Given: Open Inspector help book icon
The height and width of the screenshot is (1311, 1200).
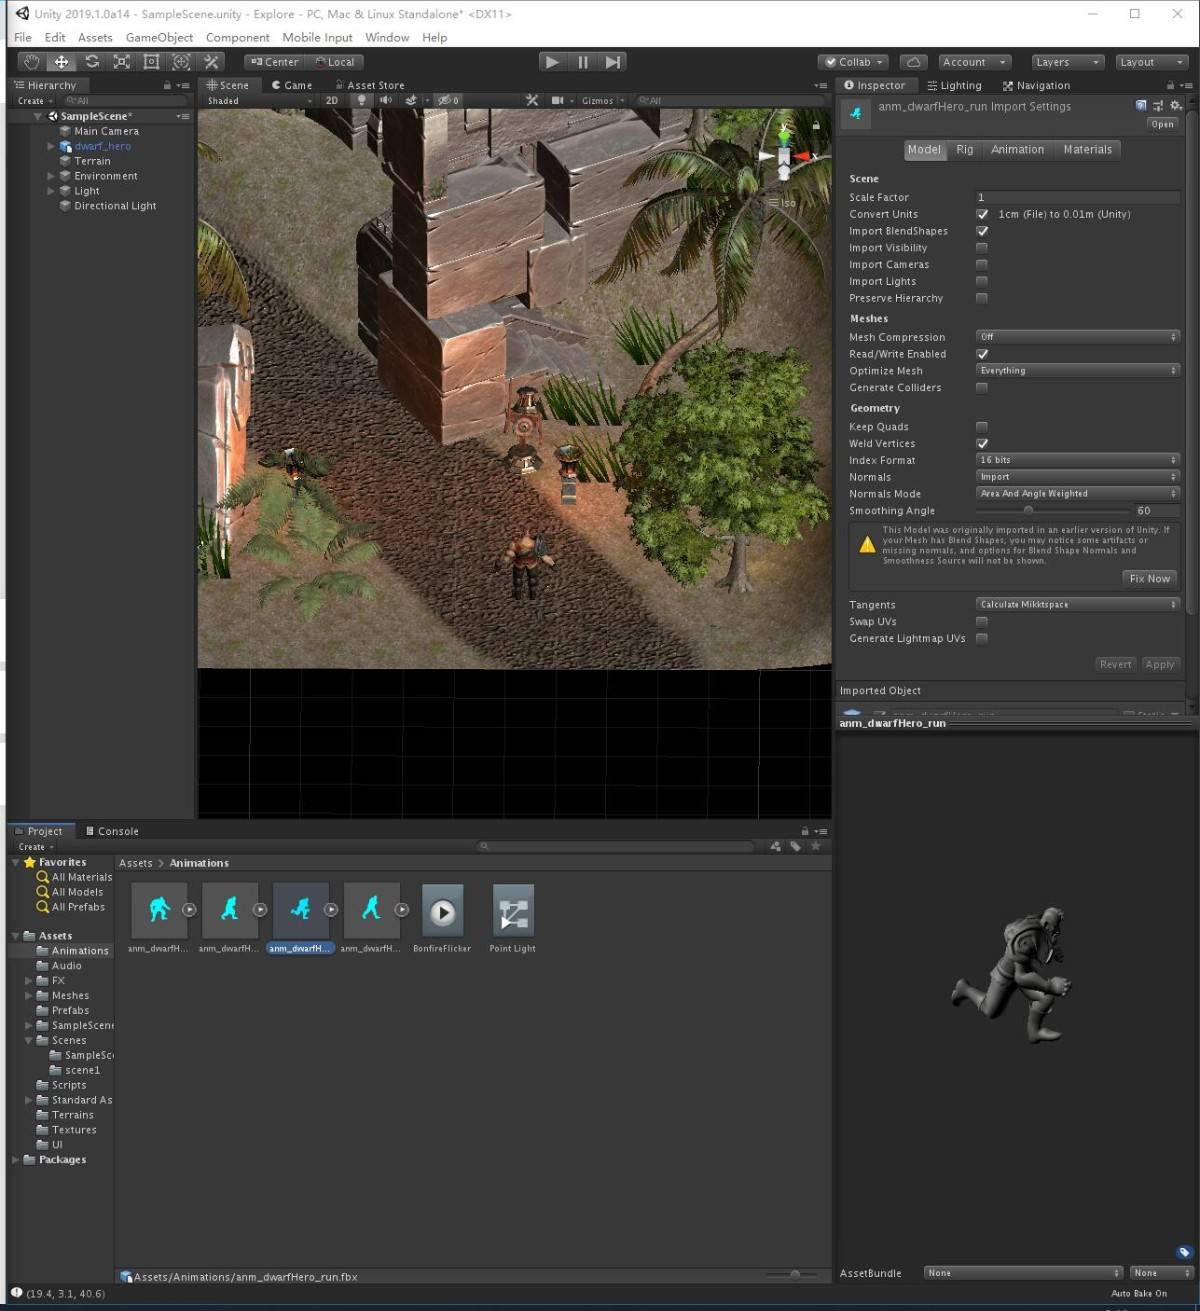Looking at the screenshot, I should [1141, 106].
